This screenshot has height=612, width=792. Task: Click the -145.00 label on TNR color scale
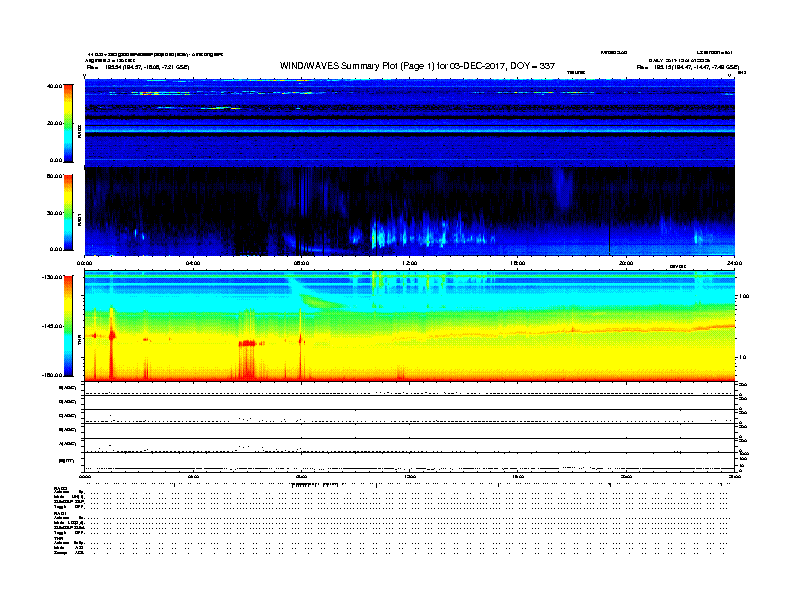pos(52,326)
